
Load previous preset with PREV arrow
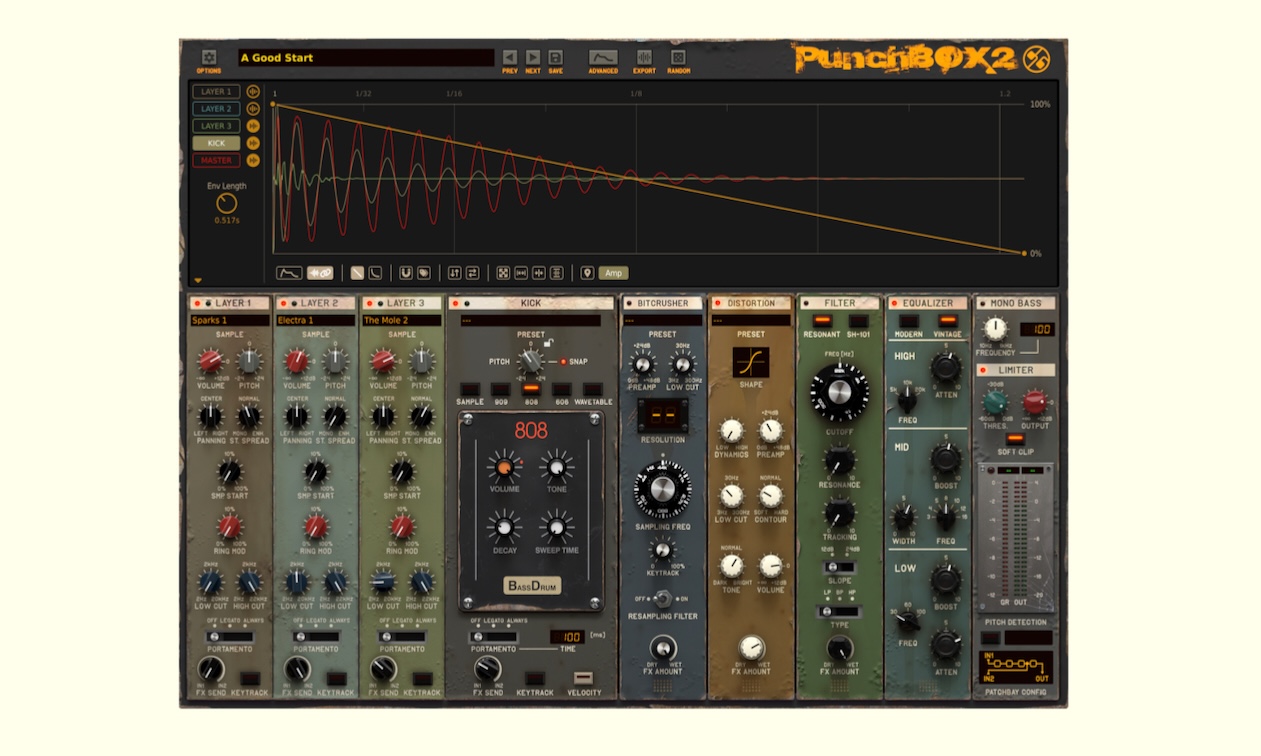pos(510,58)
